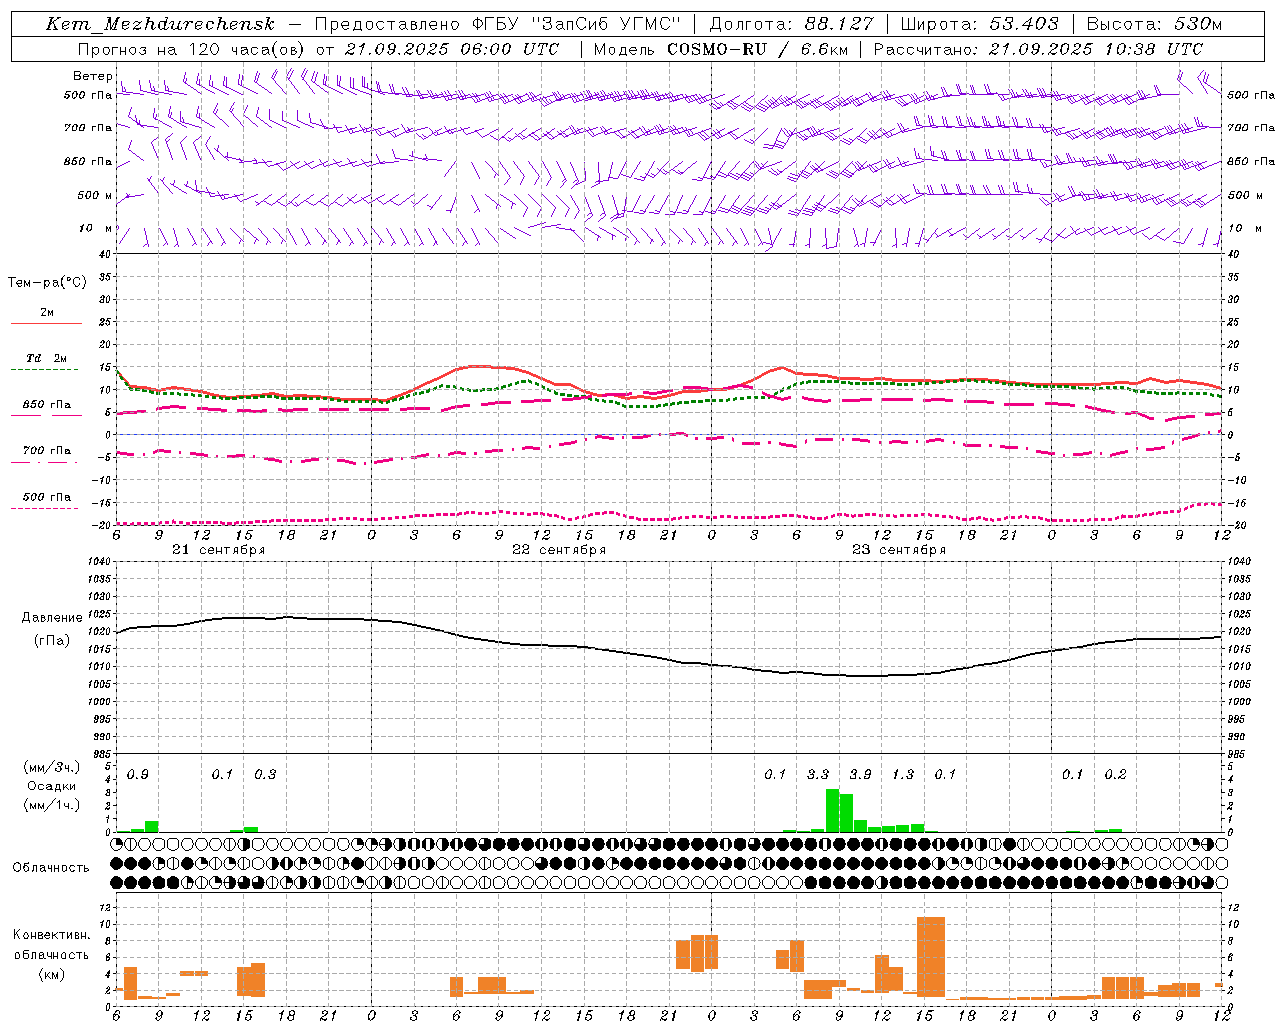Select the forecast start 21.09.2025 06:00 UTC

(x=451, y=49)
